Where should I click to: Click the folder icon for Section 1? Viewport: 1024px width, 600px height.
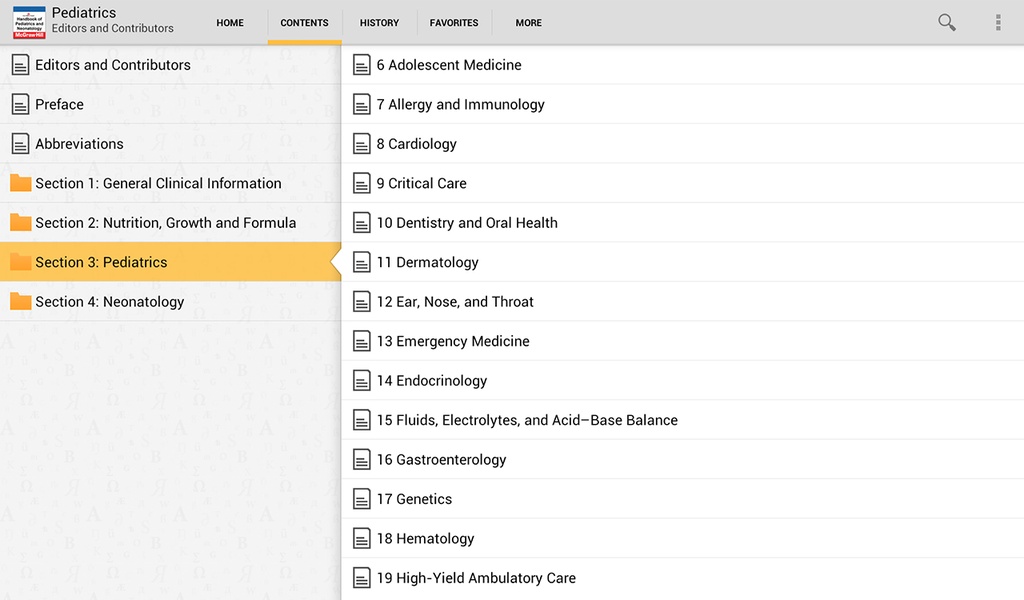pos(21,183)
